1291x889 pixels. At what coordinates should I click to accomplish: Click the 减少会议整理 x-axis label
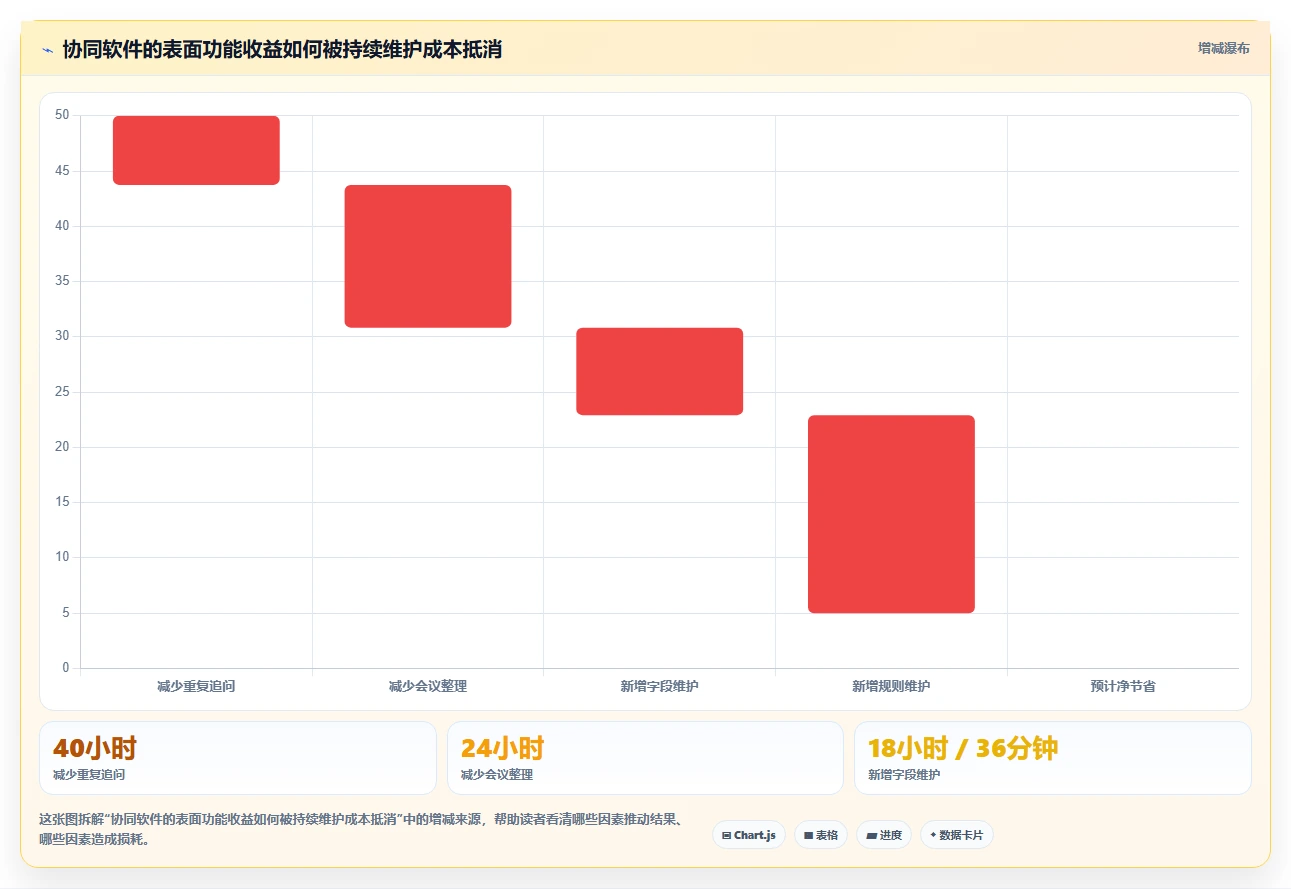pyautogui.click(x=428, y=686)
